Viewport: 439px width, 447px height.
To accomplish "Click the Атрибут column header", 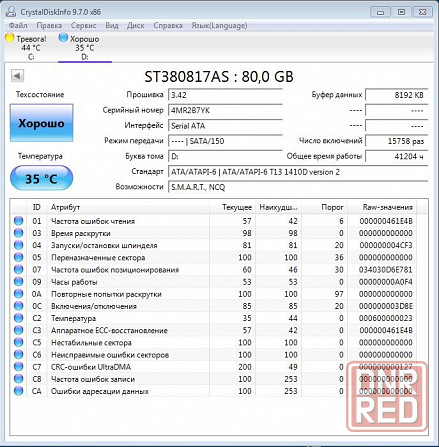I will pyautogui.click(x=128, y=207).
